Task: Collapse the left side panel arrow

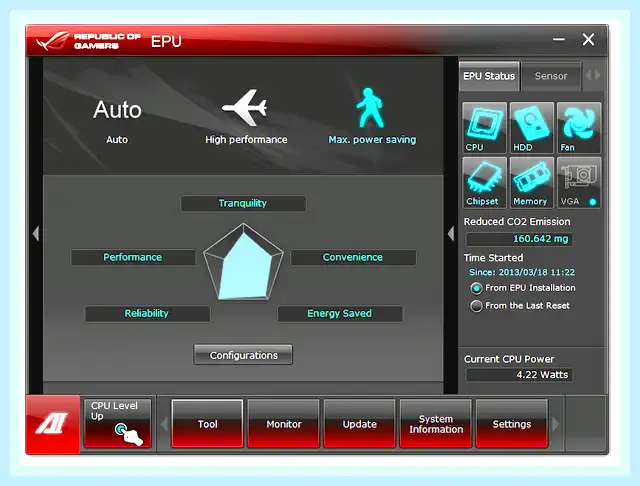Action: click(36, 234)
